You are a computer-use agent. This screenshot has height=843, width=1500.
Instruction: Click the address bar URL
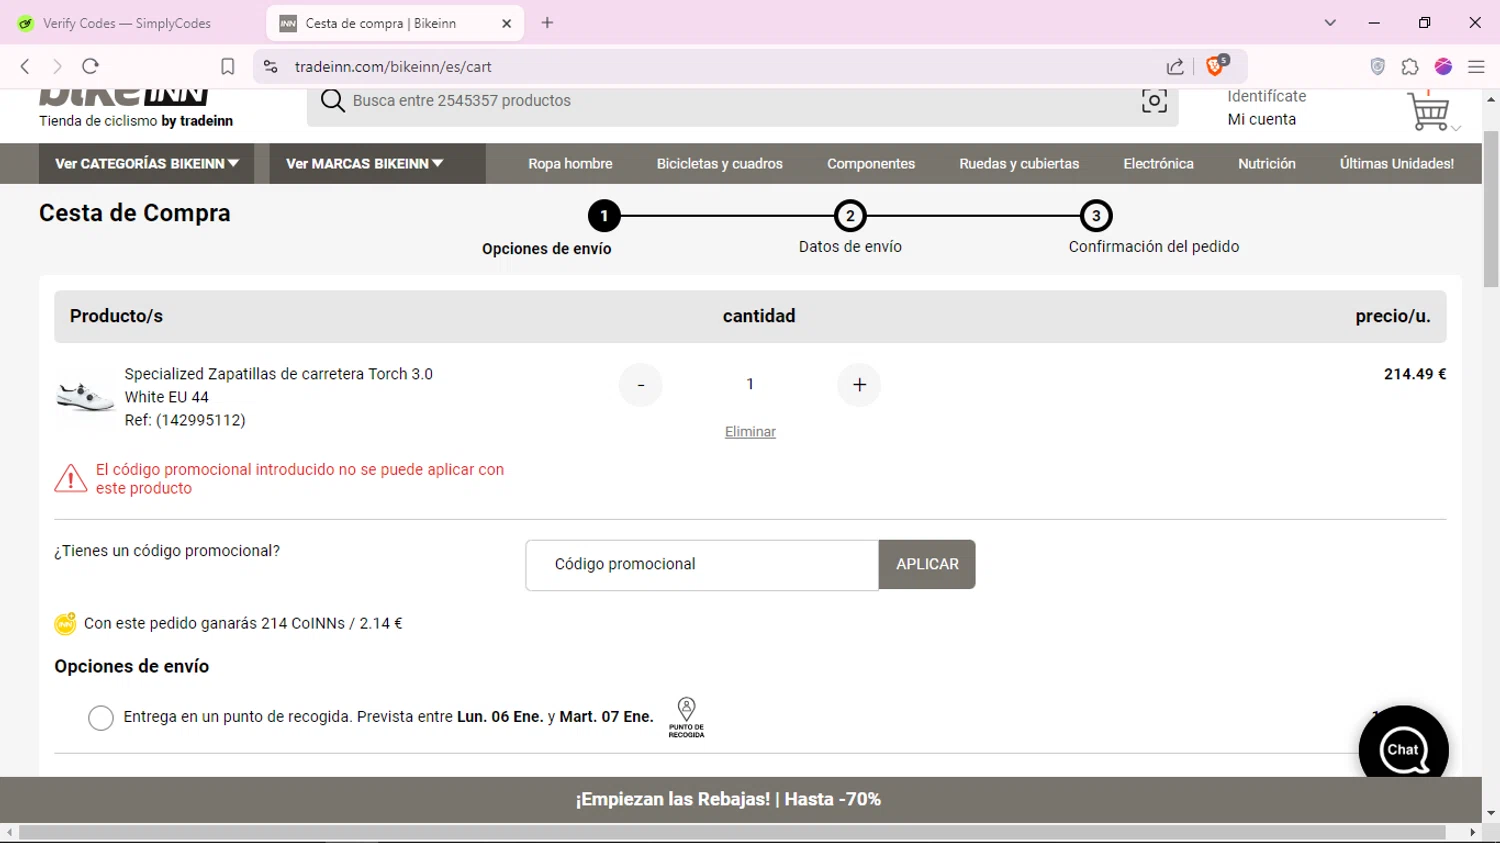(x=393, y=67)
